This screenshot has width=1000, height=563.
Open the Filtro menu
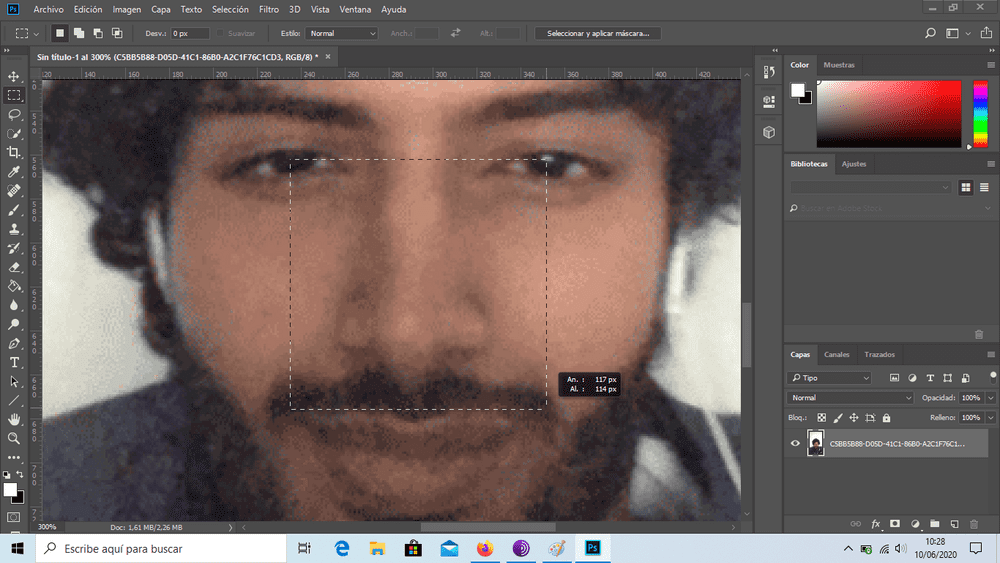pos(268,10)
